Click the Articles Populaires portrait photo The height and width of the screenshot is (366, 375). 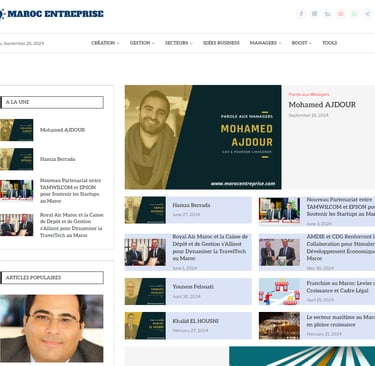pos(52,328)
